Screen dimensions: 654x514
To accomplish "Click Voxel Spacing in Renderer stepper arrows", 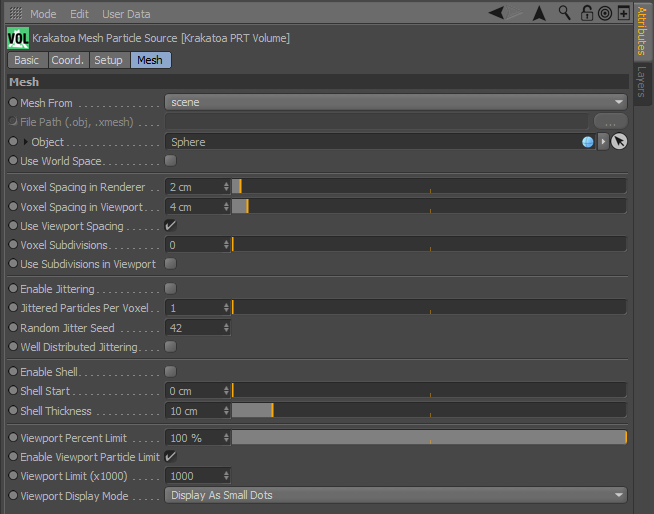I will [226, 186].
